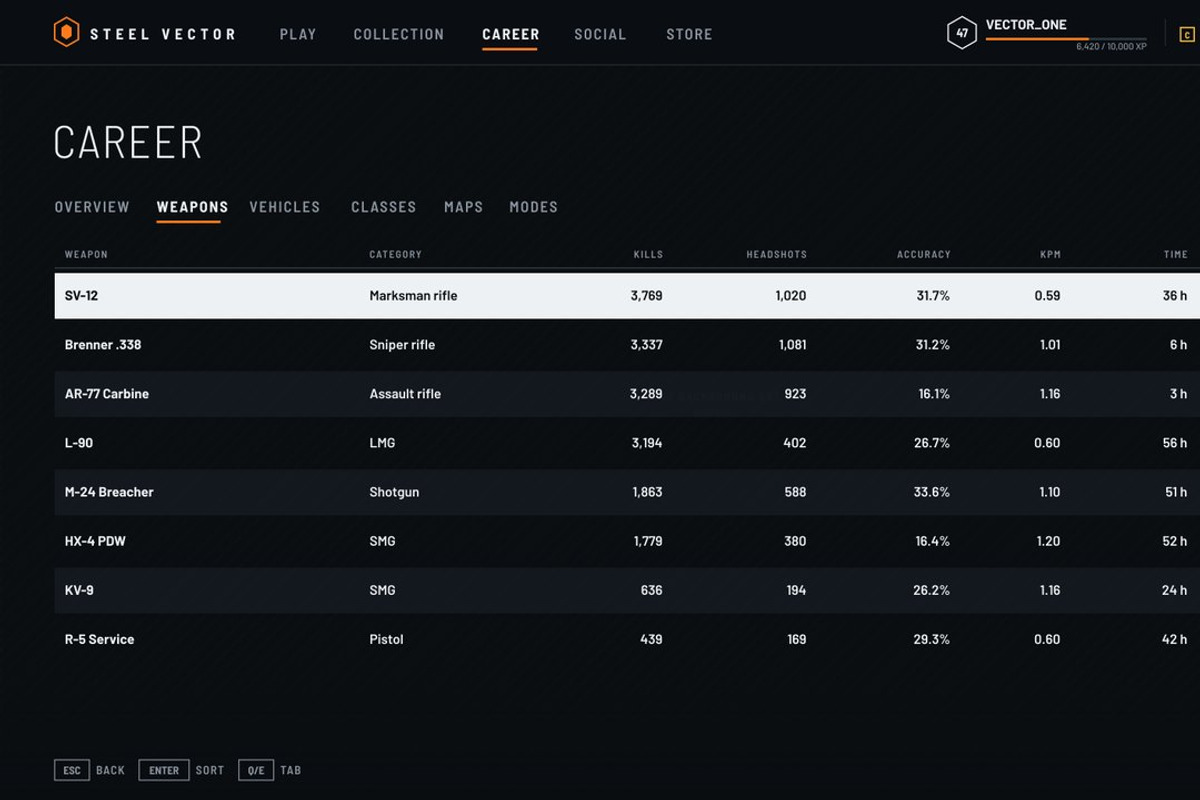Select the R-5 Service weapon row
The height and width of the screenshot is (800, 1200).
click(x=627, y=639)
